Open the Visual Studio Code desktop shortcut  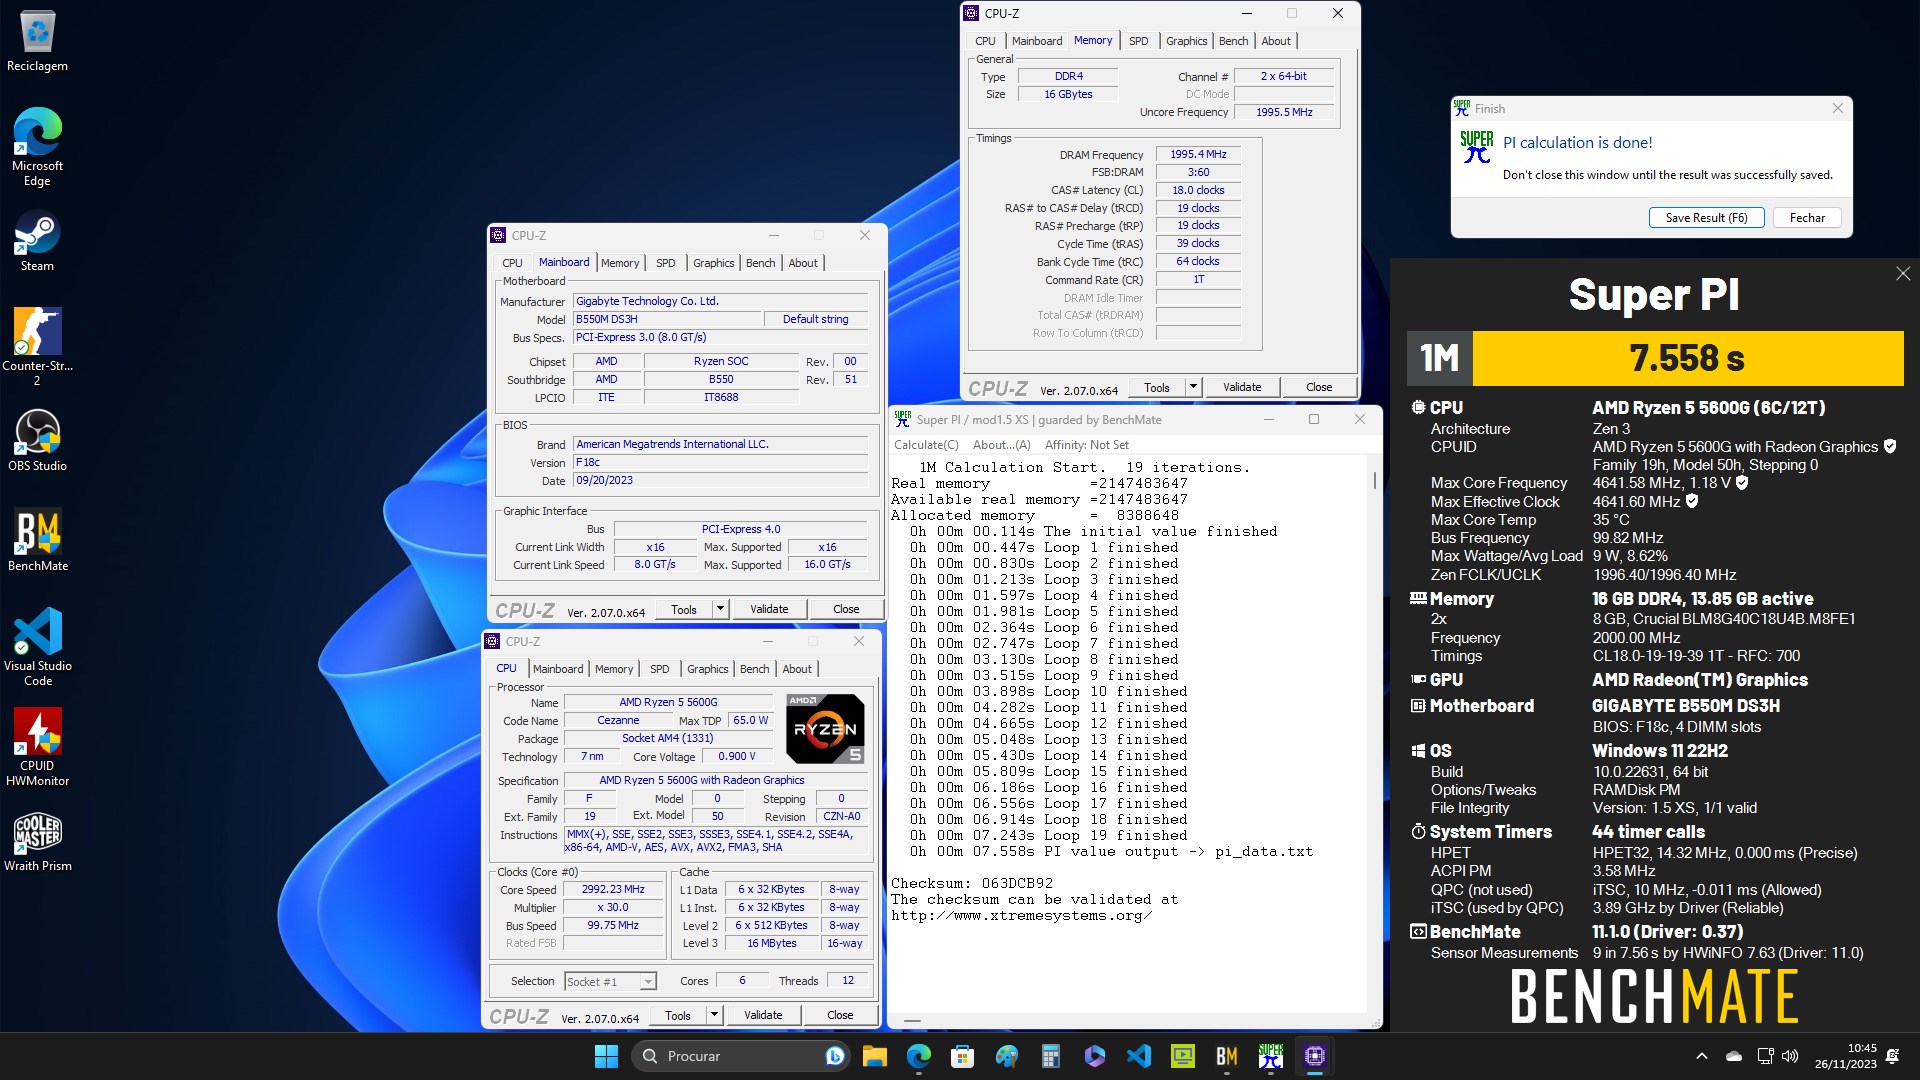coord(37,647)
